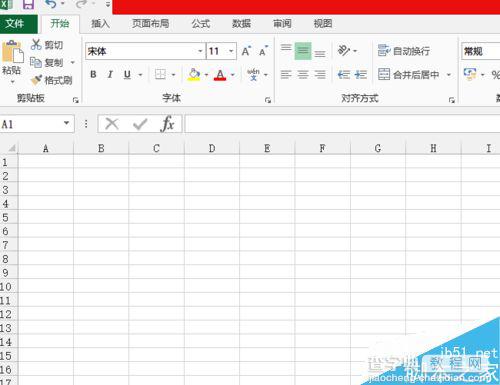Click 合并后居中 (Merge & Center) button
This screenshot has width=500, height=385.
pos(409,74)
